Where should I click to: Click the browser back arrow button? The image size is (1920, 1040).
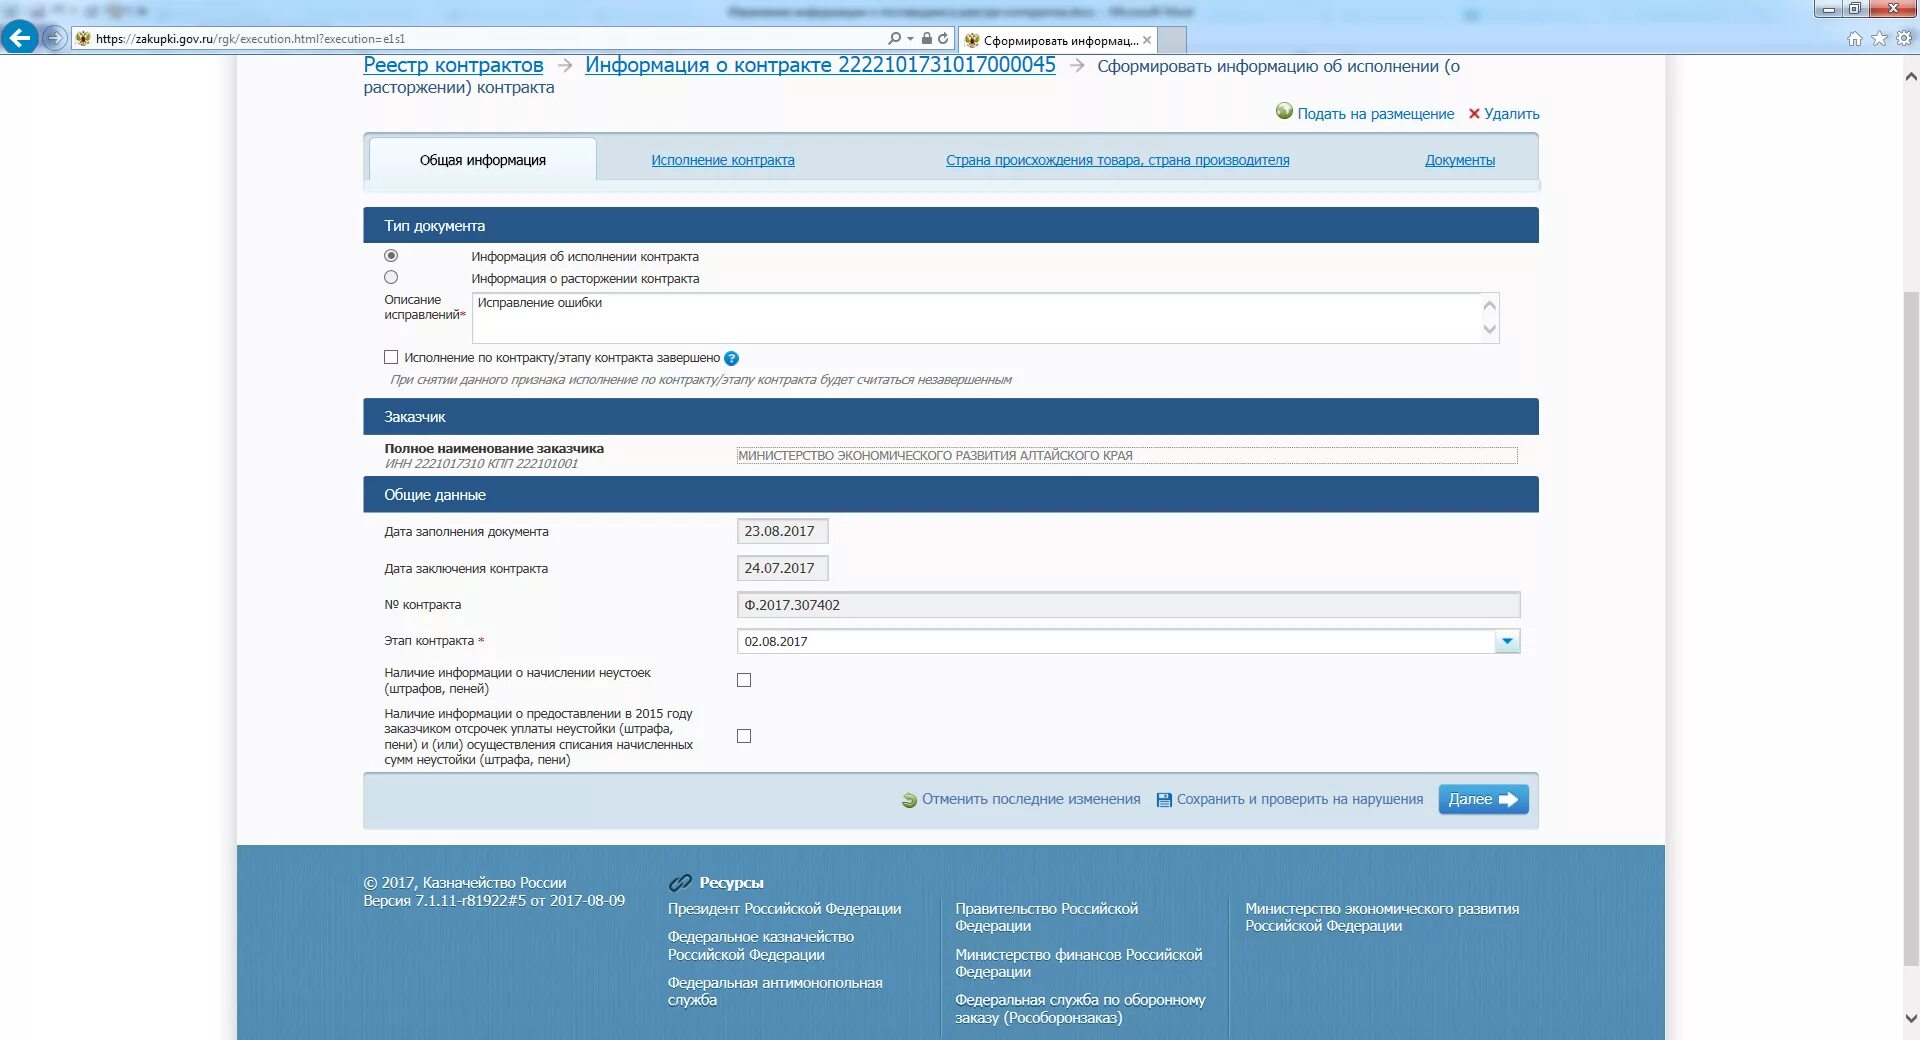pos(19,38)
